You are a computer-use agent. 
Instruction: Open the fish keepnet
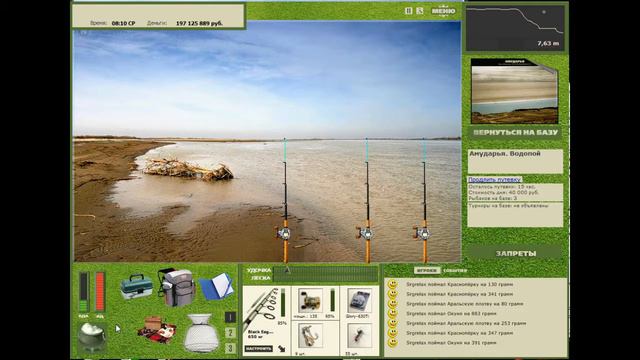[x=201, y=333]
